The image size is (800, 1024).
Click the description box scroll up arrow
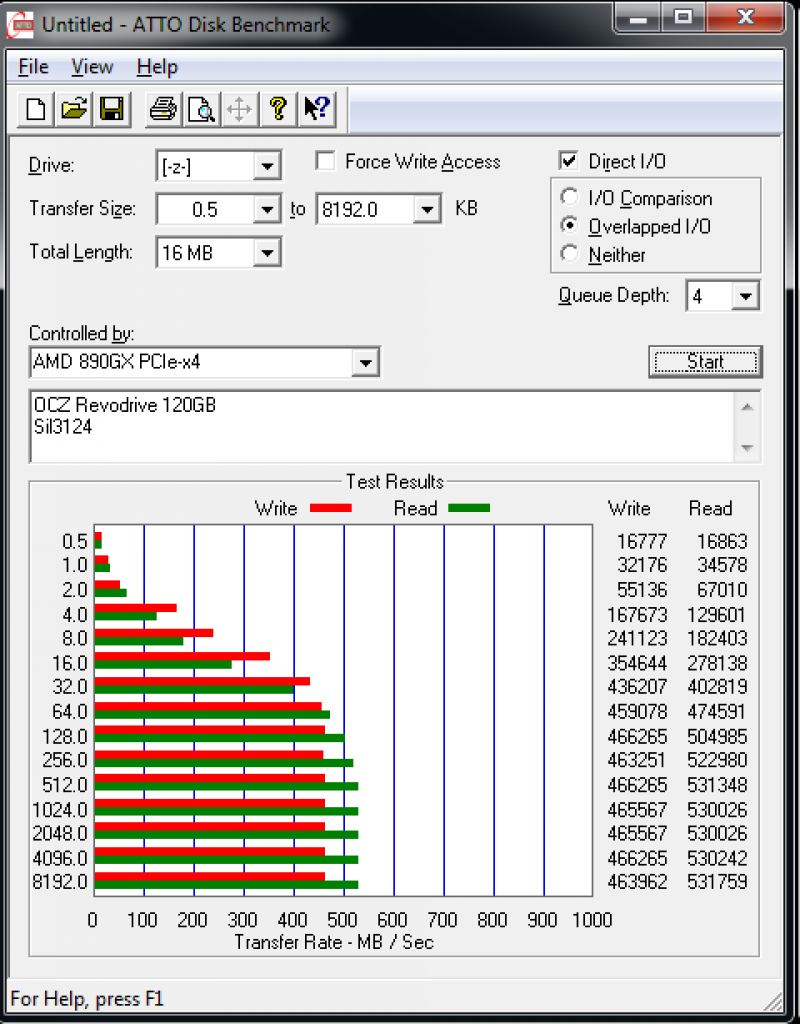(748, 407)
